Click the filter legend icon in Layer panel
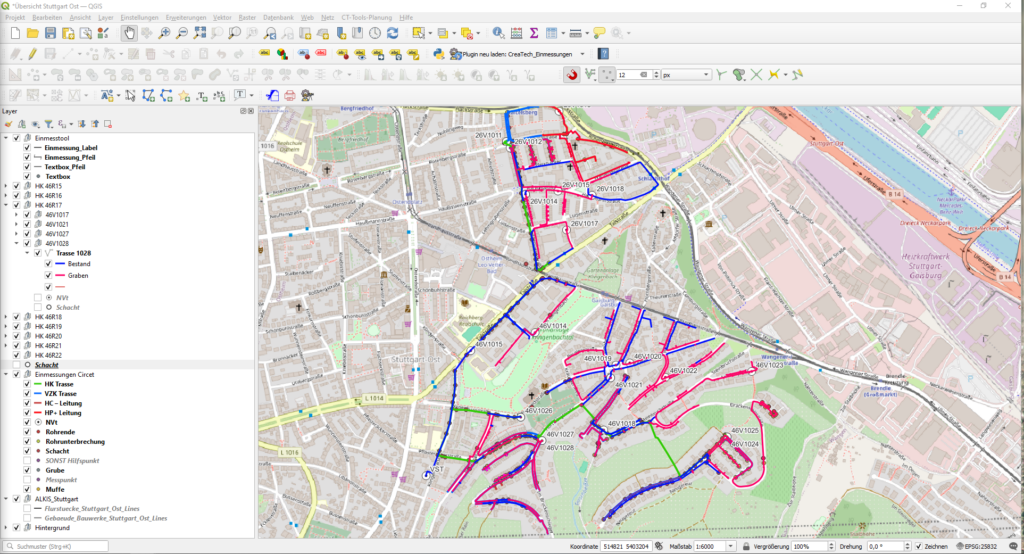This screenshot has width=1024, height=554. point(48,124)
